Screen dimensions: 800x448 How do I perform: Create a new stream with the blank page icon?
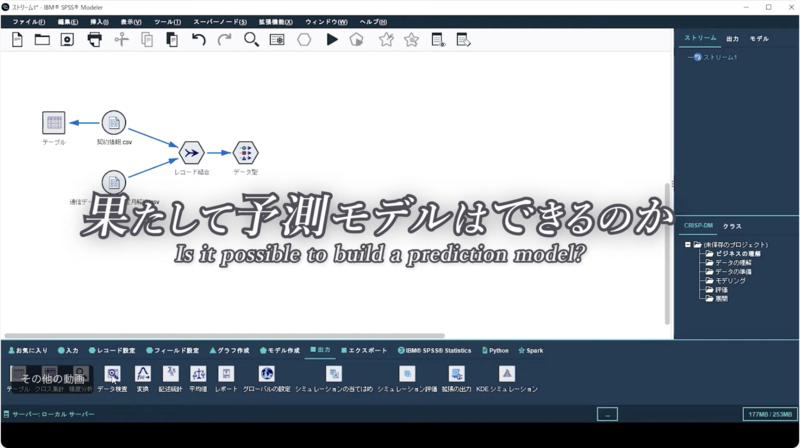pyautogui.click(x=17, y=39)
